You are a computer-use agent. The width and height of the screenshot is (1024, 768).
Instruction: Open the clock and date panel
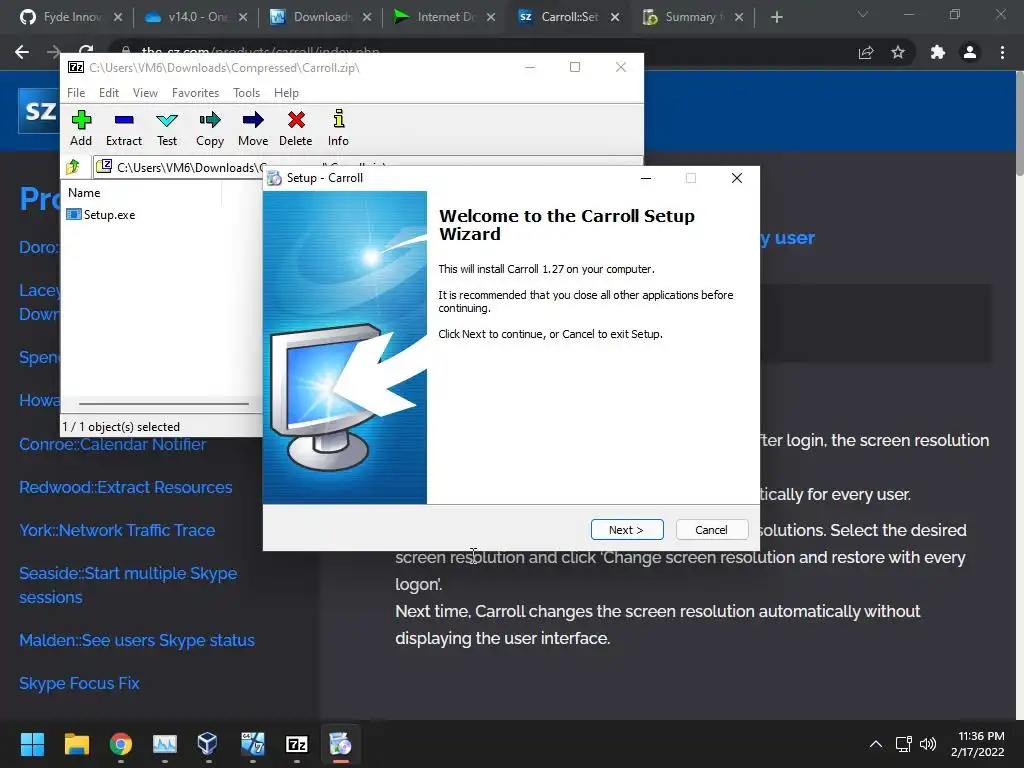pos(978,744)
